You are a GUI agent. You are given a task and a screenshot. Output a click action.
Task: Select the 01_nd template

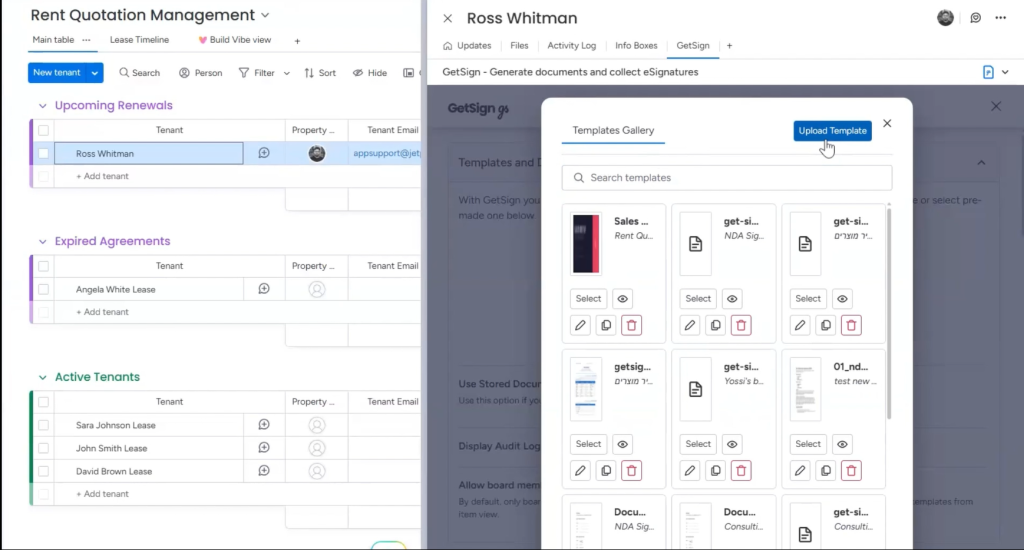808,444
